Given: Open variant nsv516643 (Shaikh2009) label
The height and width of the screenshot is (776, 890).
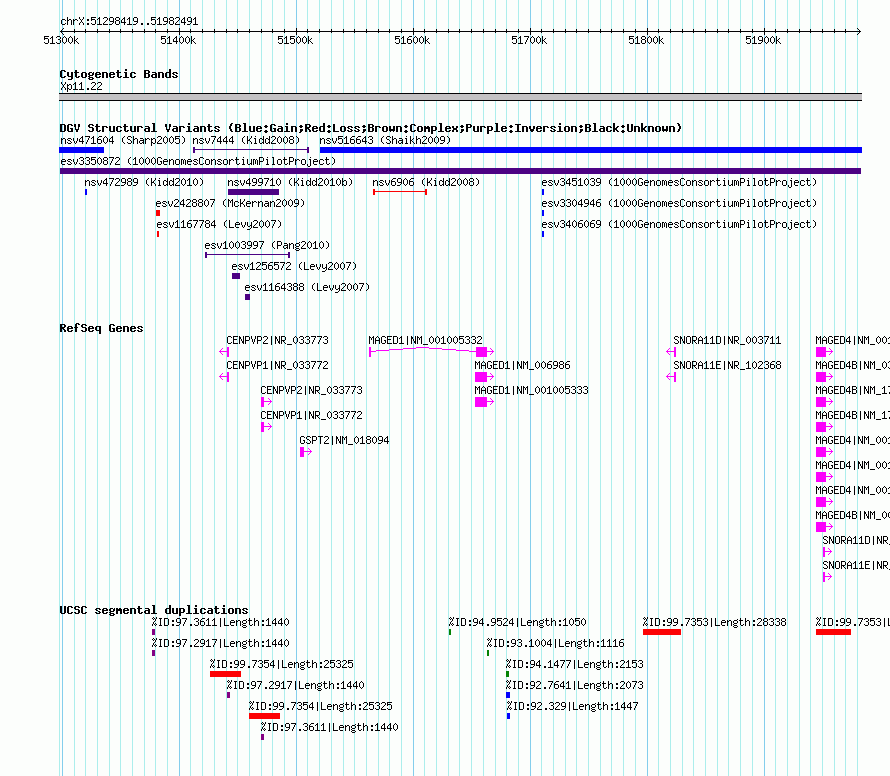Looking at the screenshot, I should tap(385, 140).
